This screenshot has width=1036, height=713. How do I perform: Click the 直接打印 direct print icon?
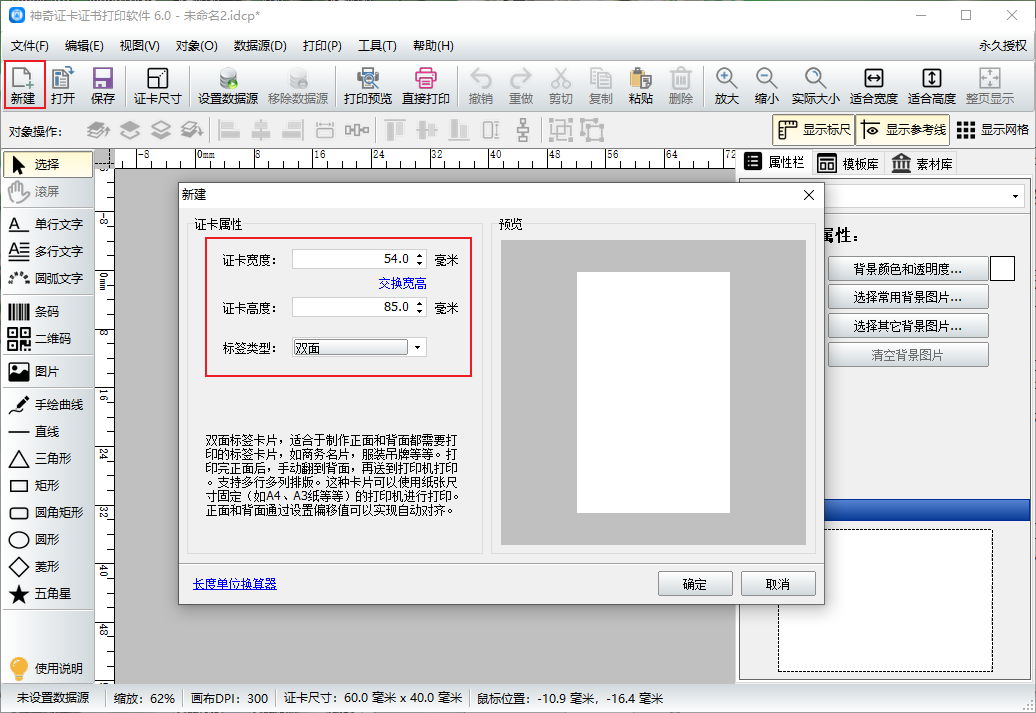[x=426, y=85]
